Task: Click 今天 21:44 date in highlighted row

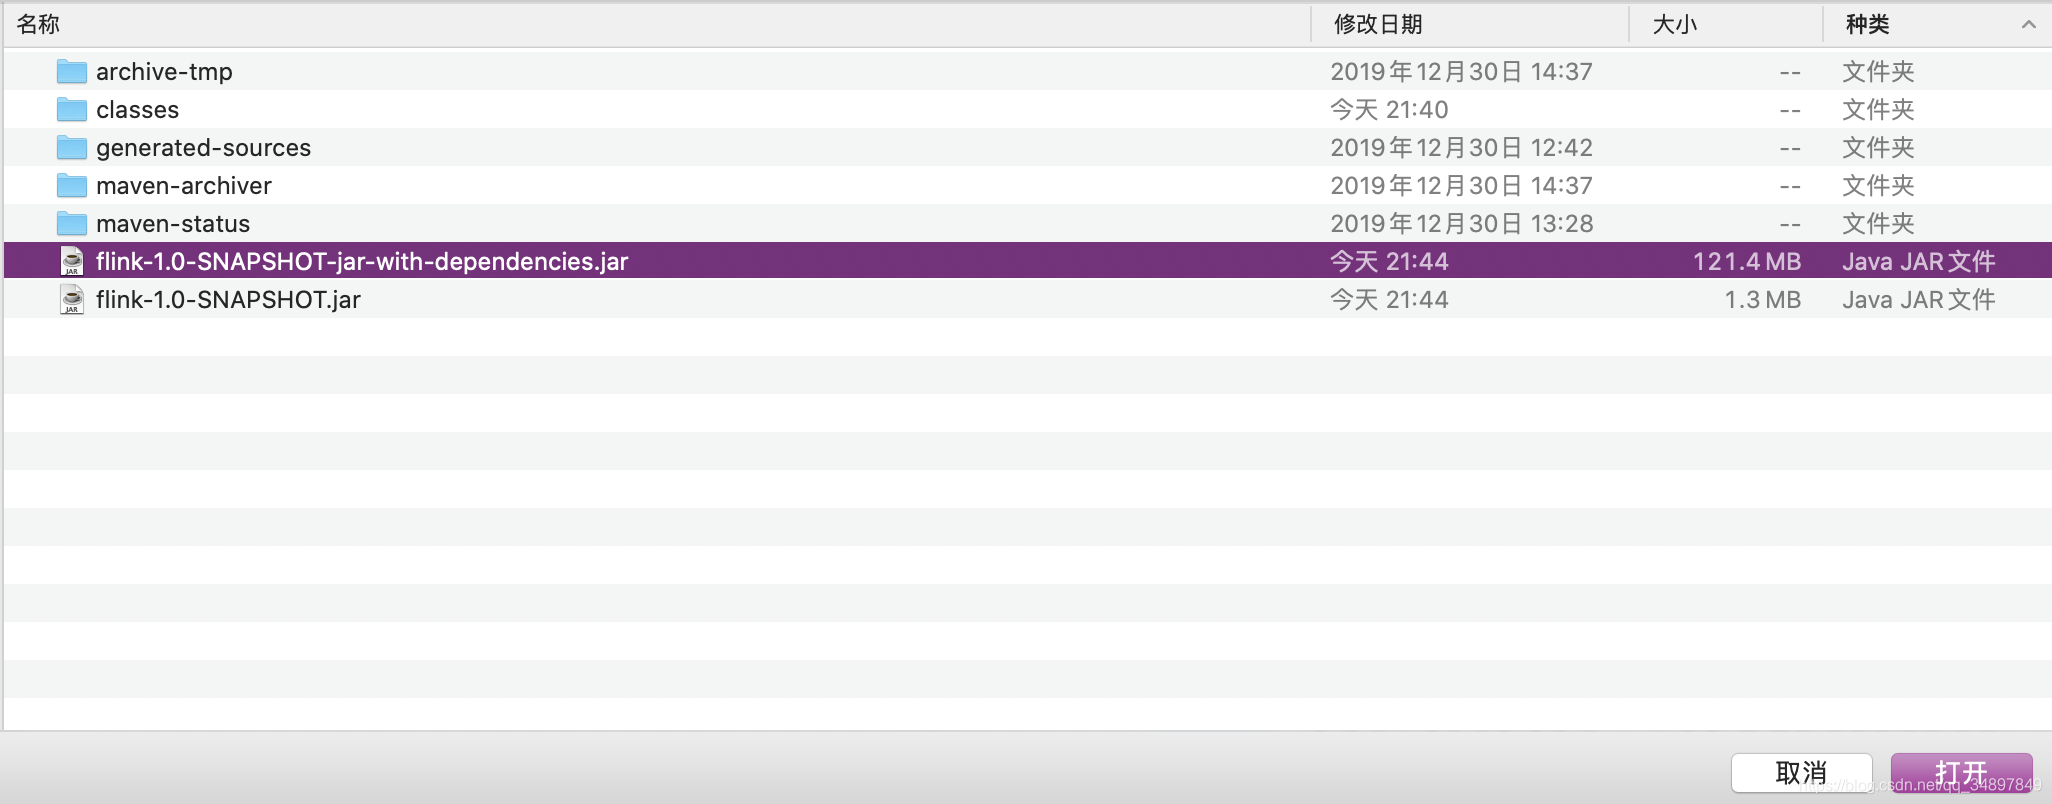Action: coord(1389,261)
